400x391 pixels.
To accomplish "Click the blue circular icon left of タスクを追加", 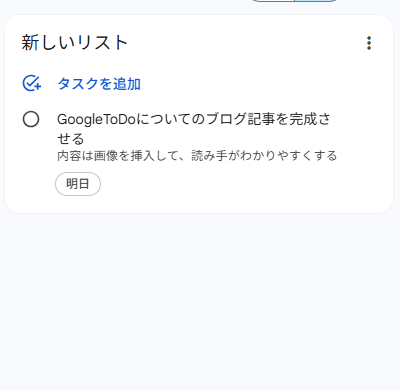I will (x=32, y=83).
